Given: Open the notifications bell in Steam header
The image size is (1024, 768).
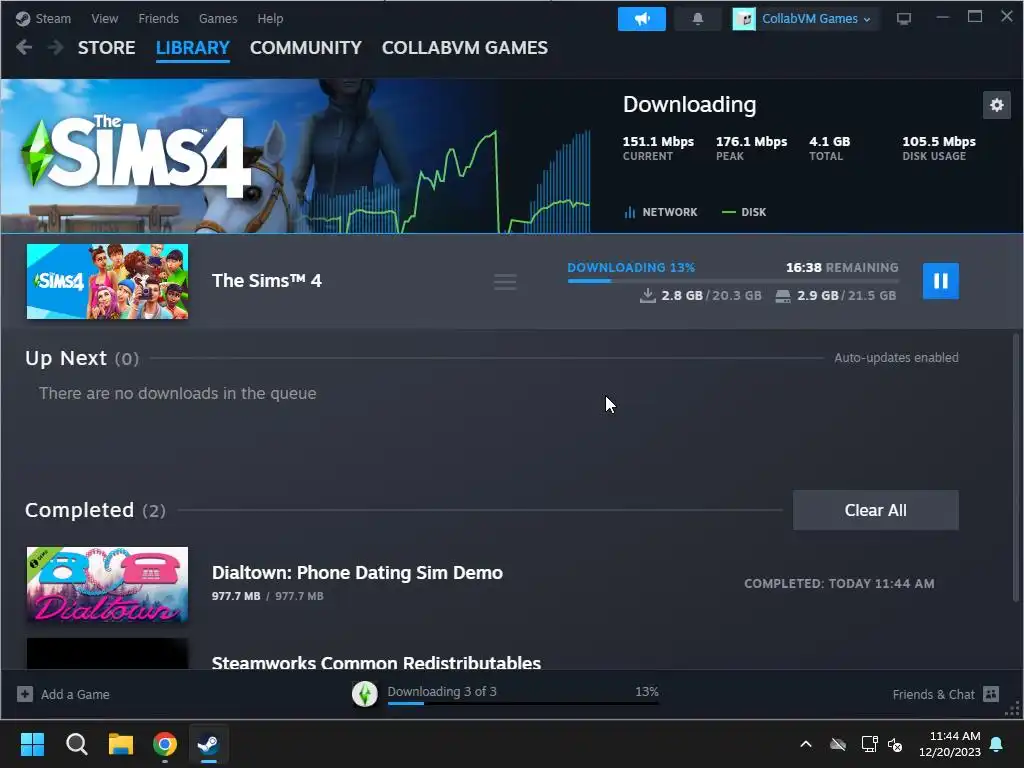Looking at the screenshot, I should coord(697,19).
